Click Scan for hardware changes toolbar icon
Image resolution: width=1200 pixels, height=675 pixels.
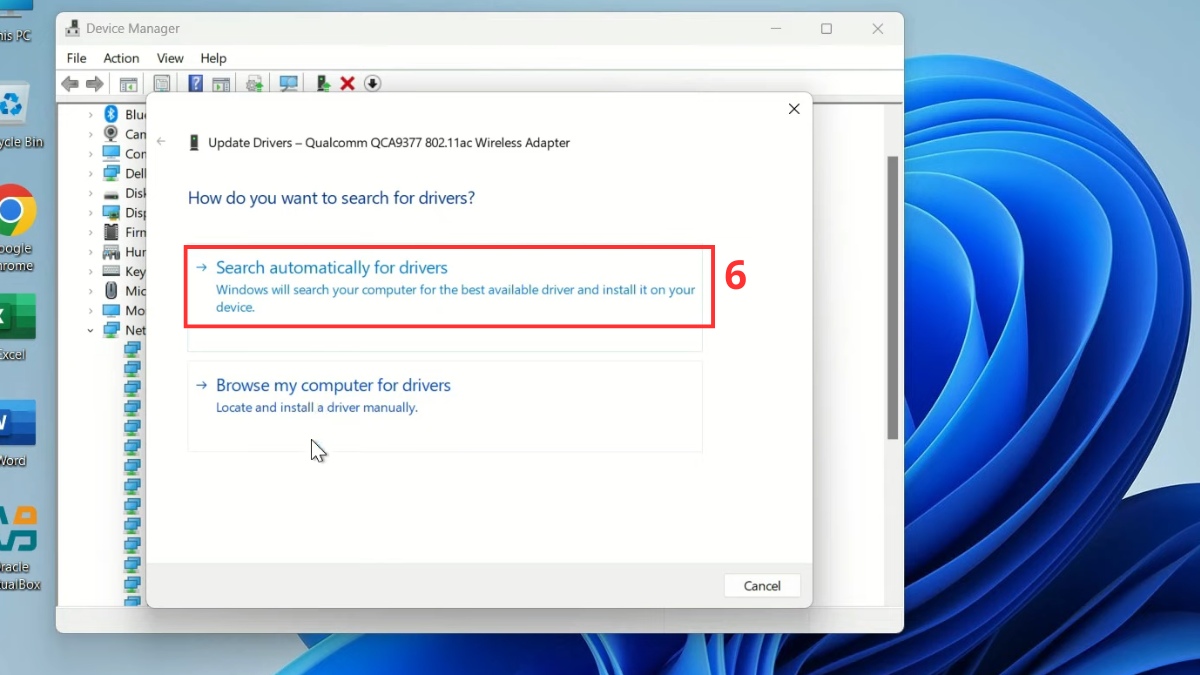pos(289,84)
